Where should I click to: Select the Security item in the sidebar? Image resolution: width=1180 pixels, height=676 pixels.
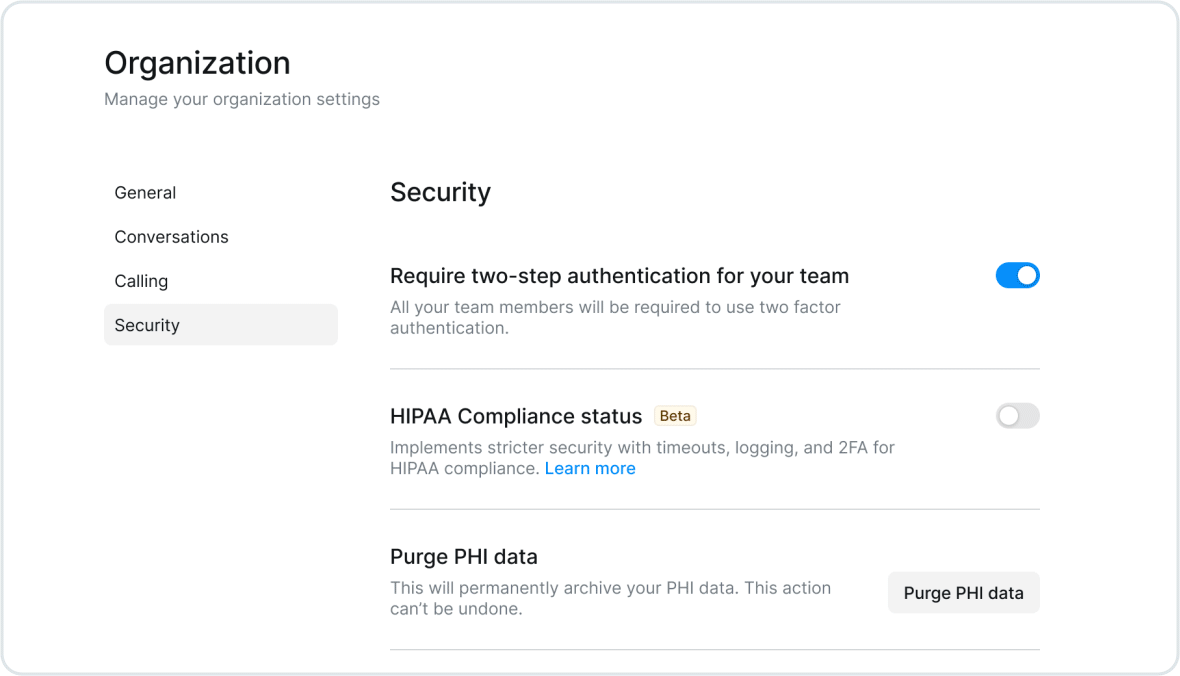coord(220,325)
